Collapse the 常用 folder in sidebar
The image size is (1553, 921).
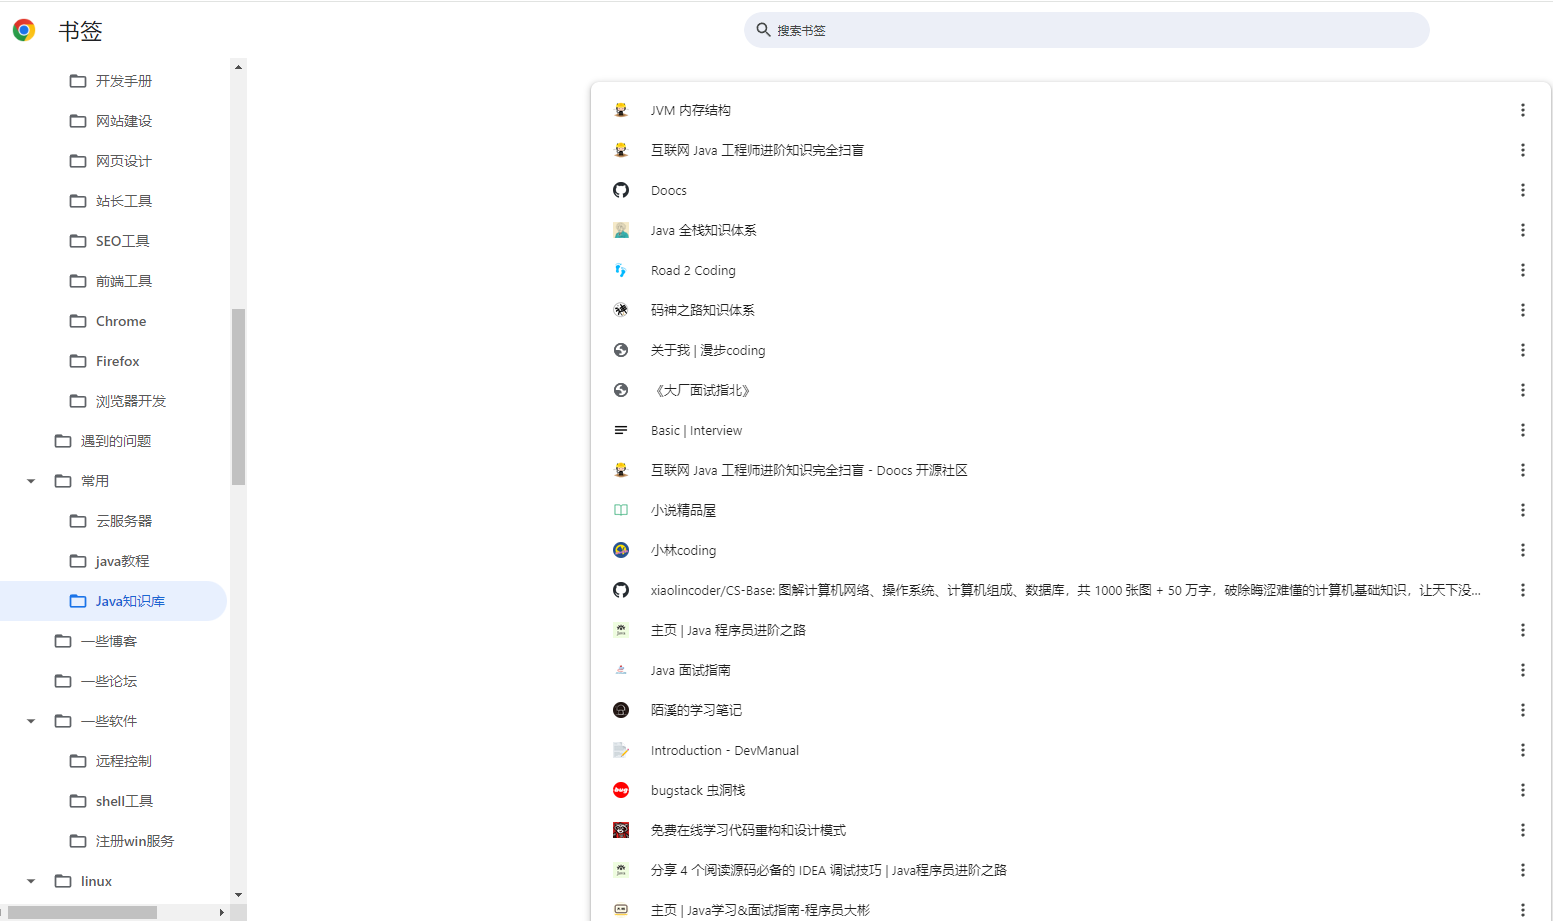[29, 480]
